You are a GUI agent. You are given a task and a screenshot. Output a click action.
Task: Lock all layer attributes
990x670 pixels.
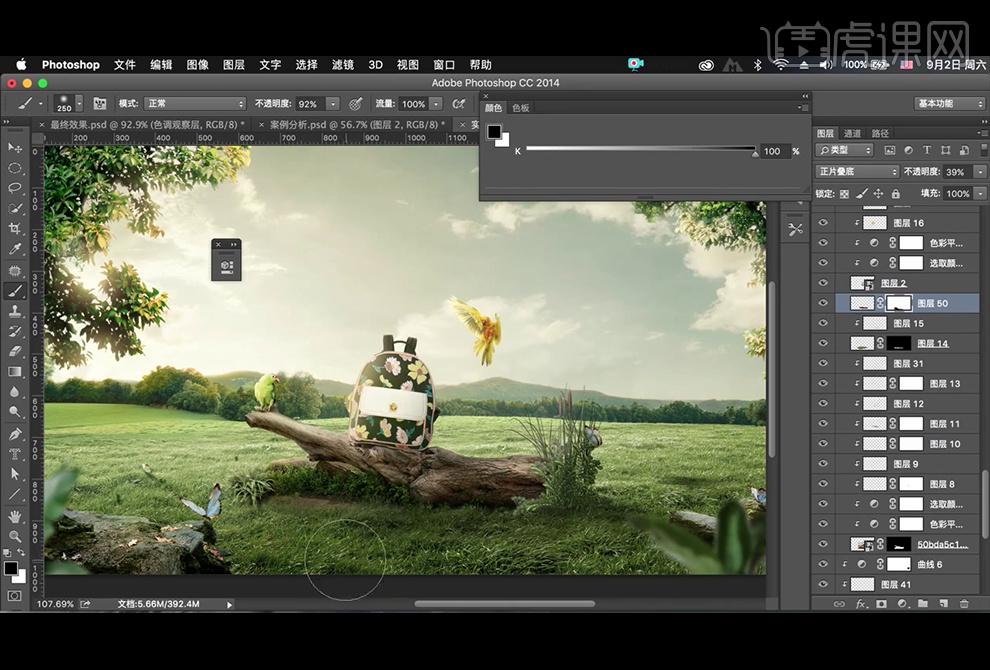point(895,194)
